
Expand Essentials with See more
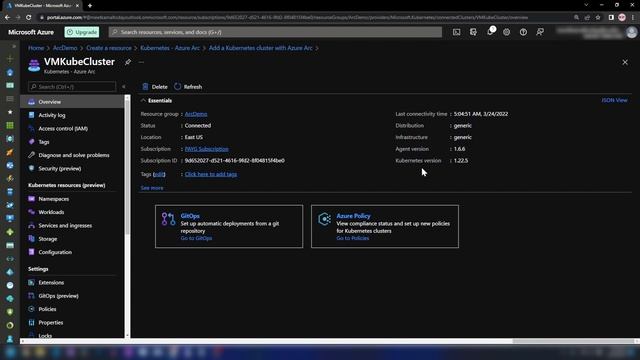152,188
